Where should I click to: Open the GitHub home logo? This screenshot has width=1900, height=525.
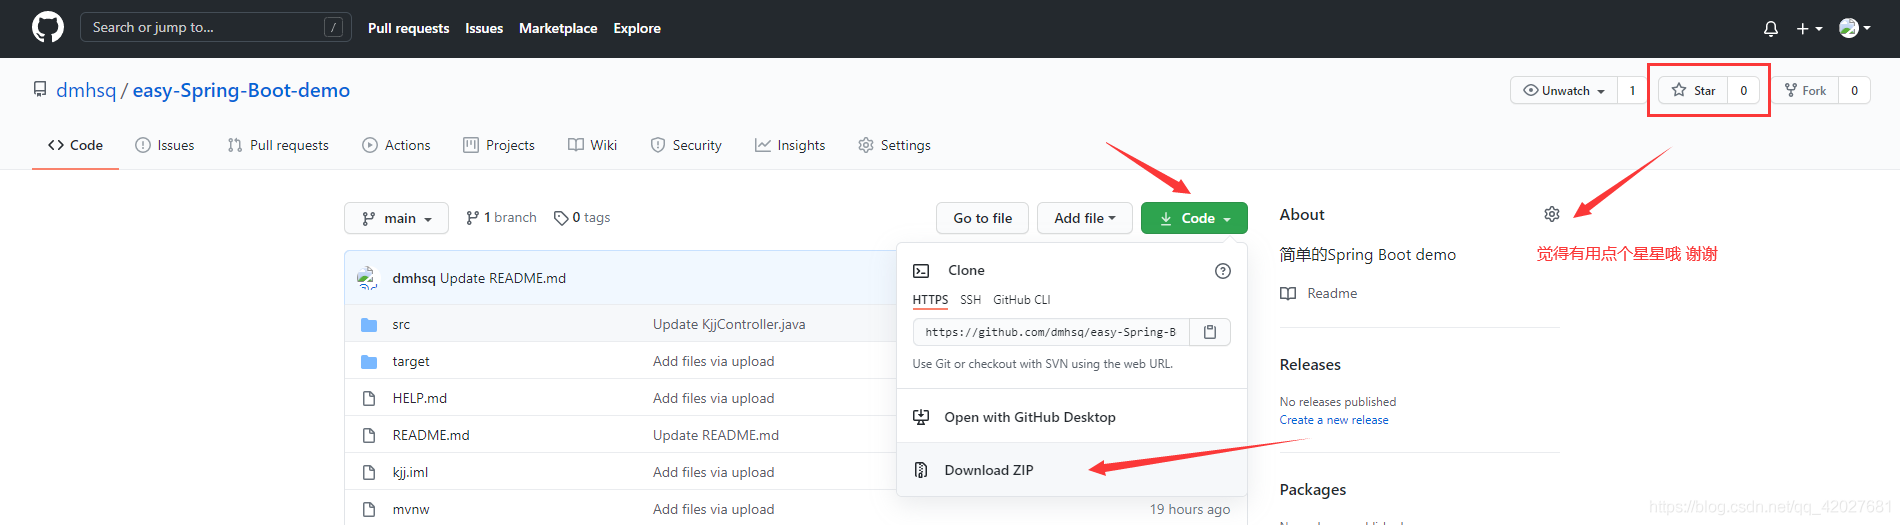tap(48, 27)
